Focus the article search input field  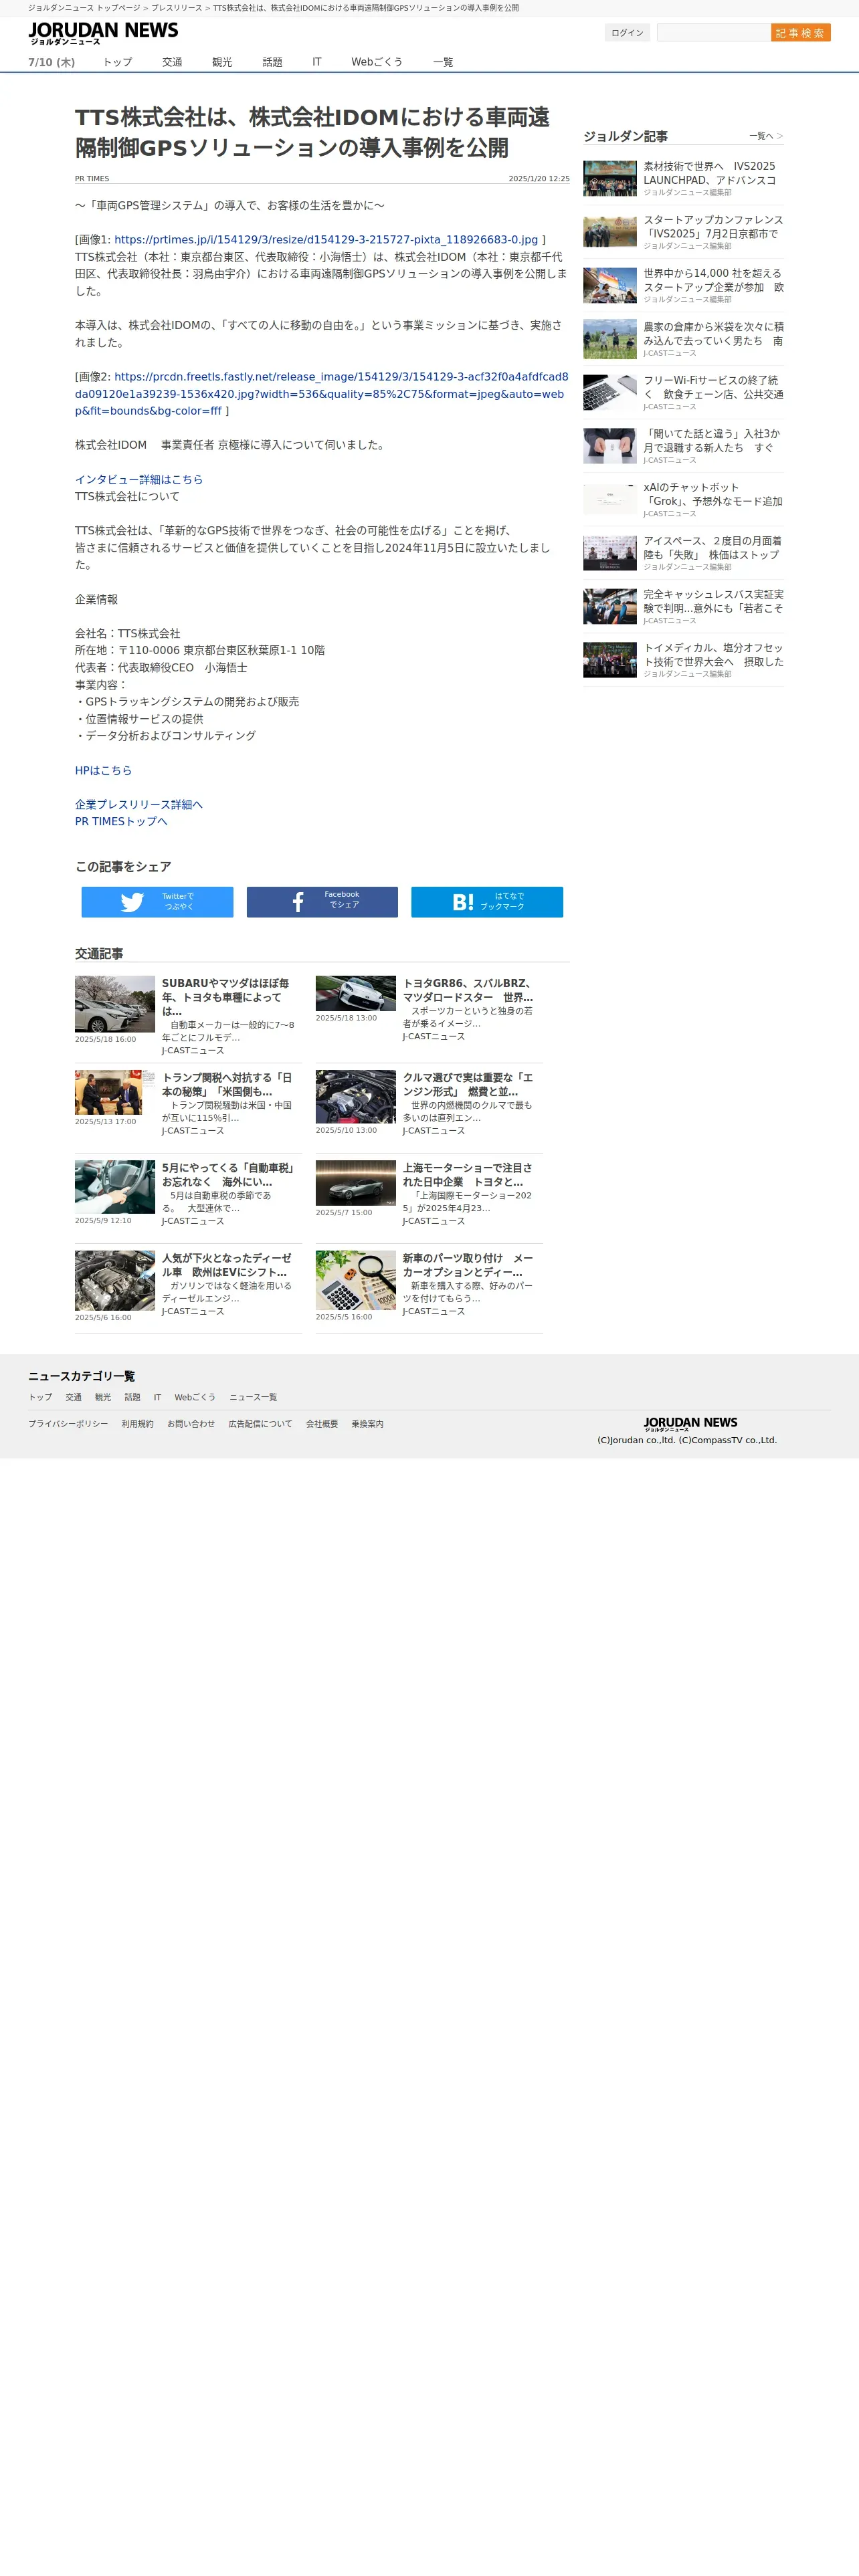[713, 33]
